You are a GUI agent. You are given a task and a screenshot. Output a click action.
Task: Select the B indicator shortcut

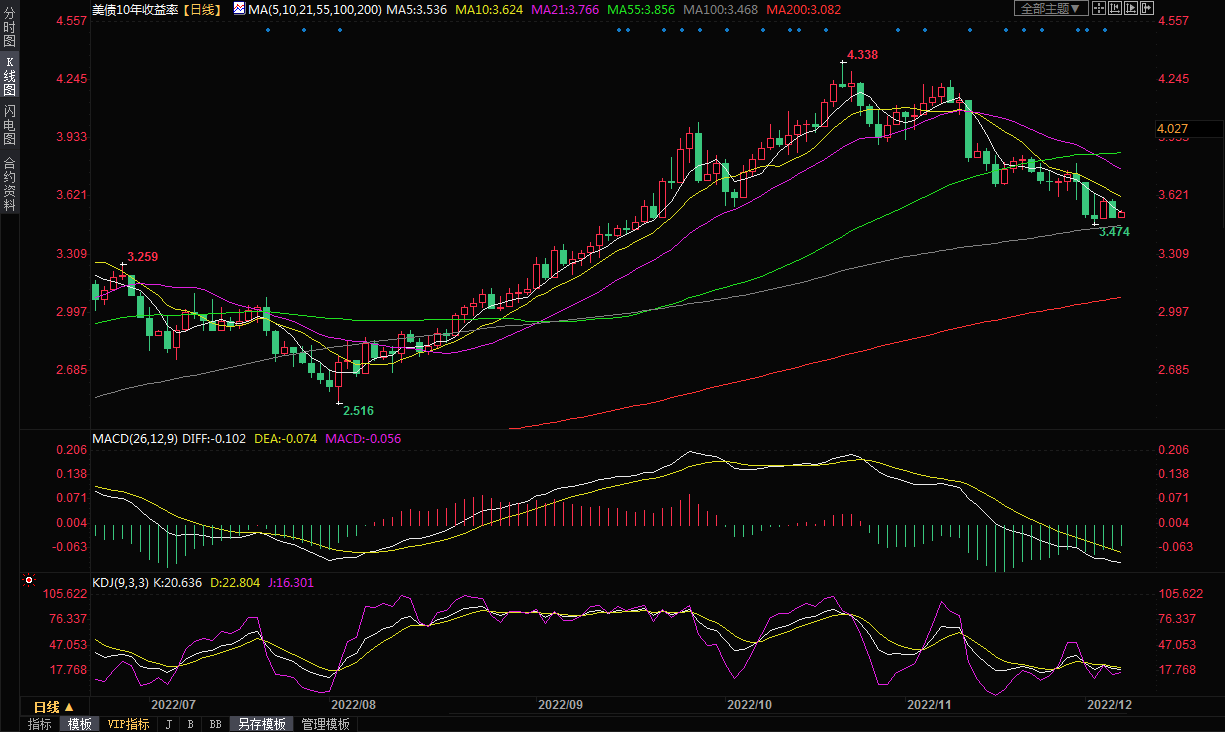[x=191, y=724]
